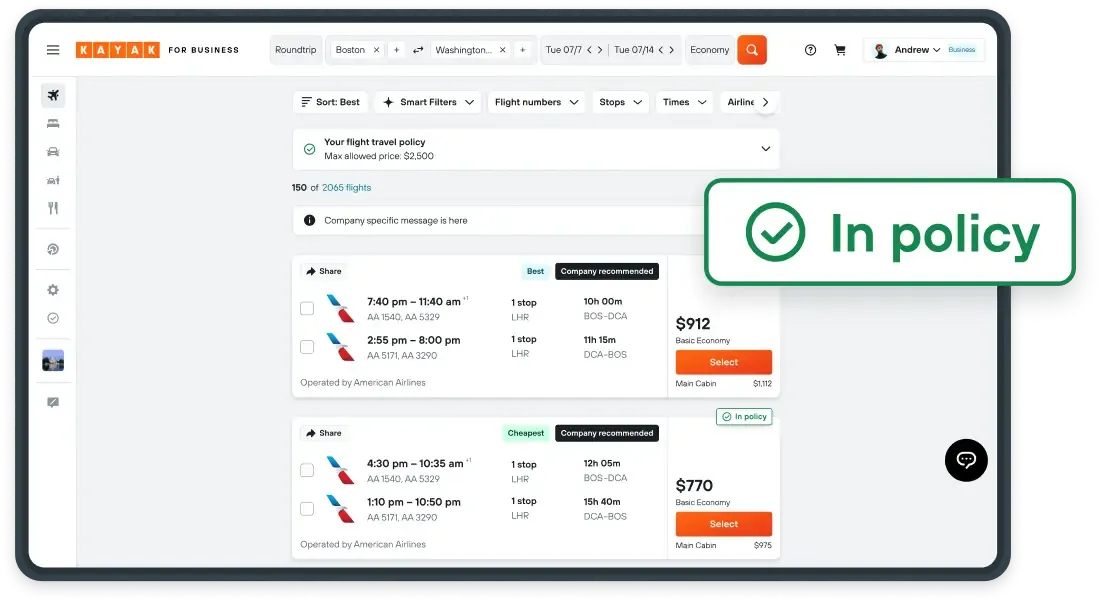Click the Business badge next to Andrew
The width and height of the screenshot is (1103, 603).
pyautogui.click(x=962, y=50)
